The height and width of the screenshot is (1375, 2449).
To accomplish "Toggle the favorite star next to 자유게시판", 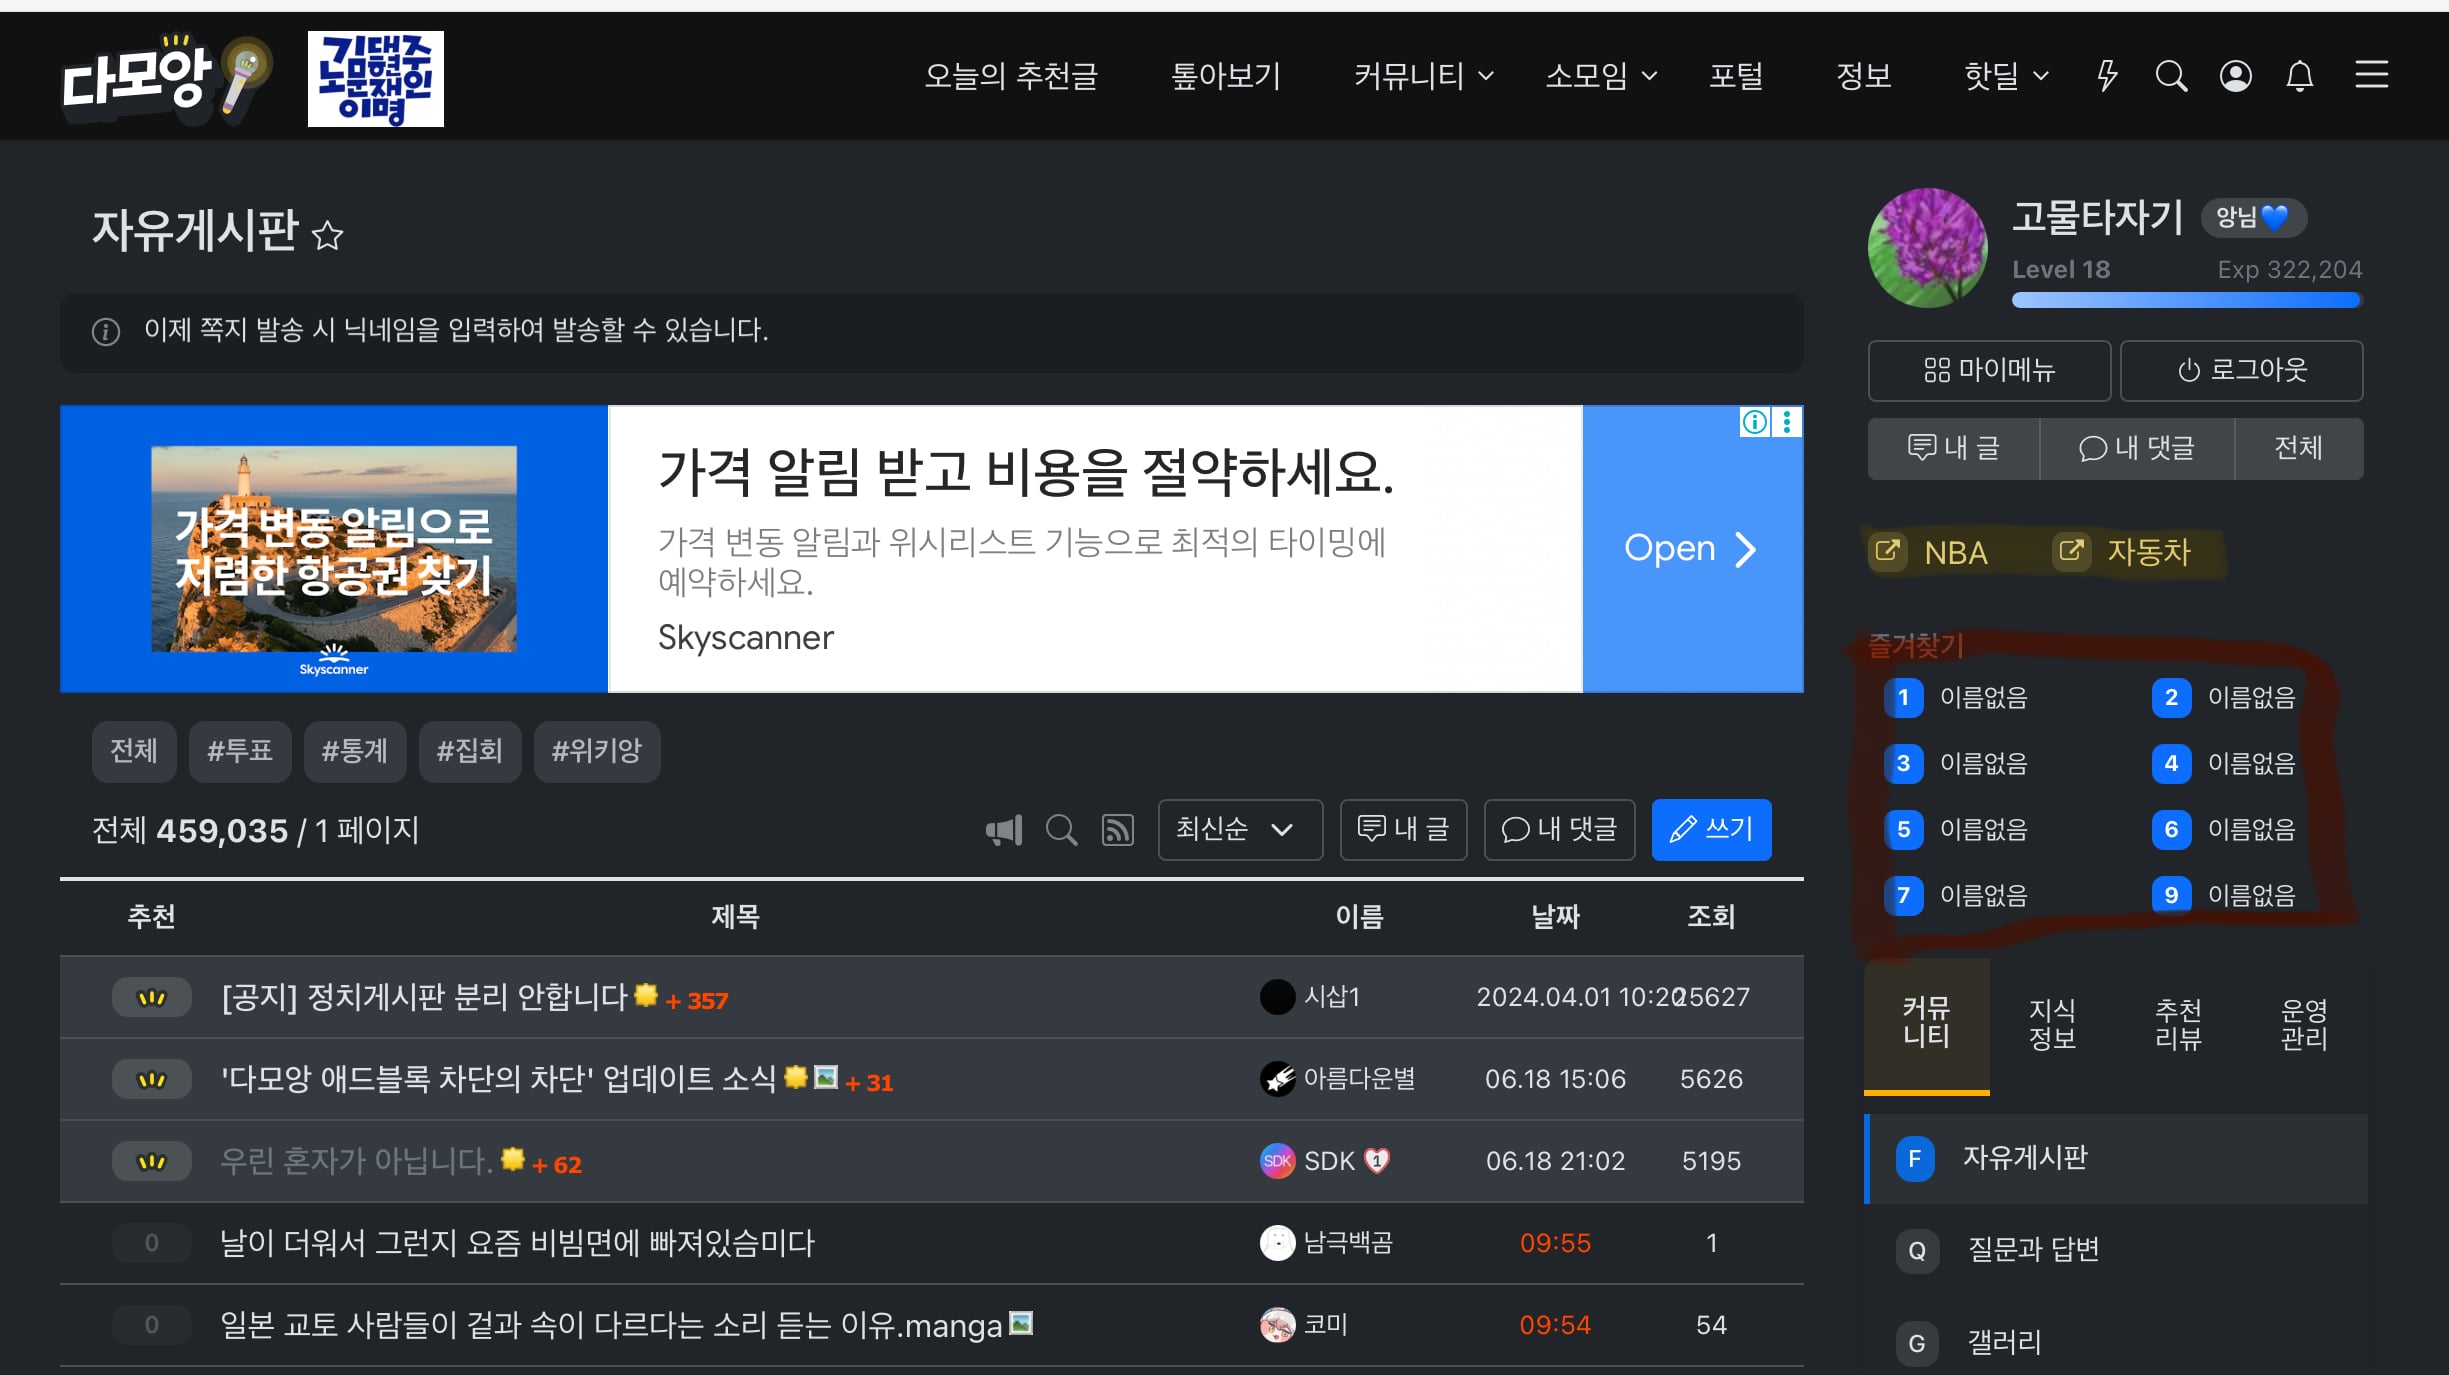I will [327, 235].
